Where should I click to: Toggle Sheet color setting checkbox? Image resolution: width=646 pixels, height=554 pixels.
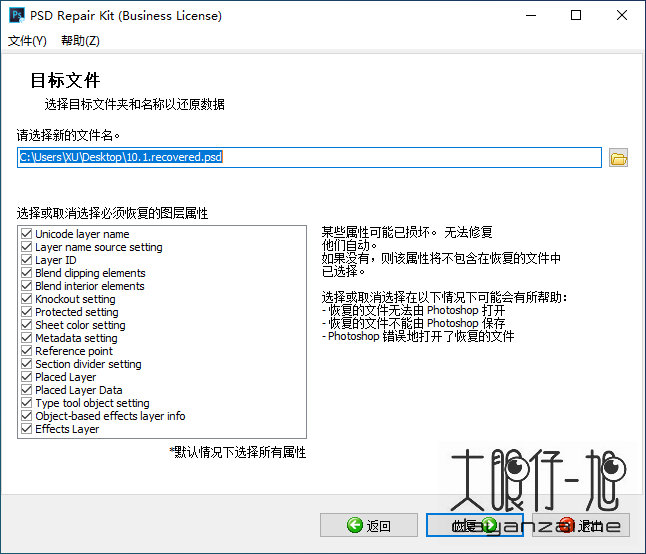(x=26, y=325)
